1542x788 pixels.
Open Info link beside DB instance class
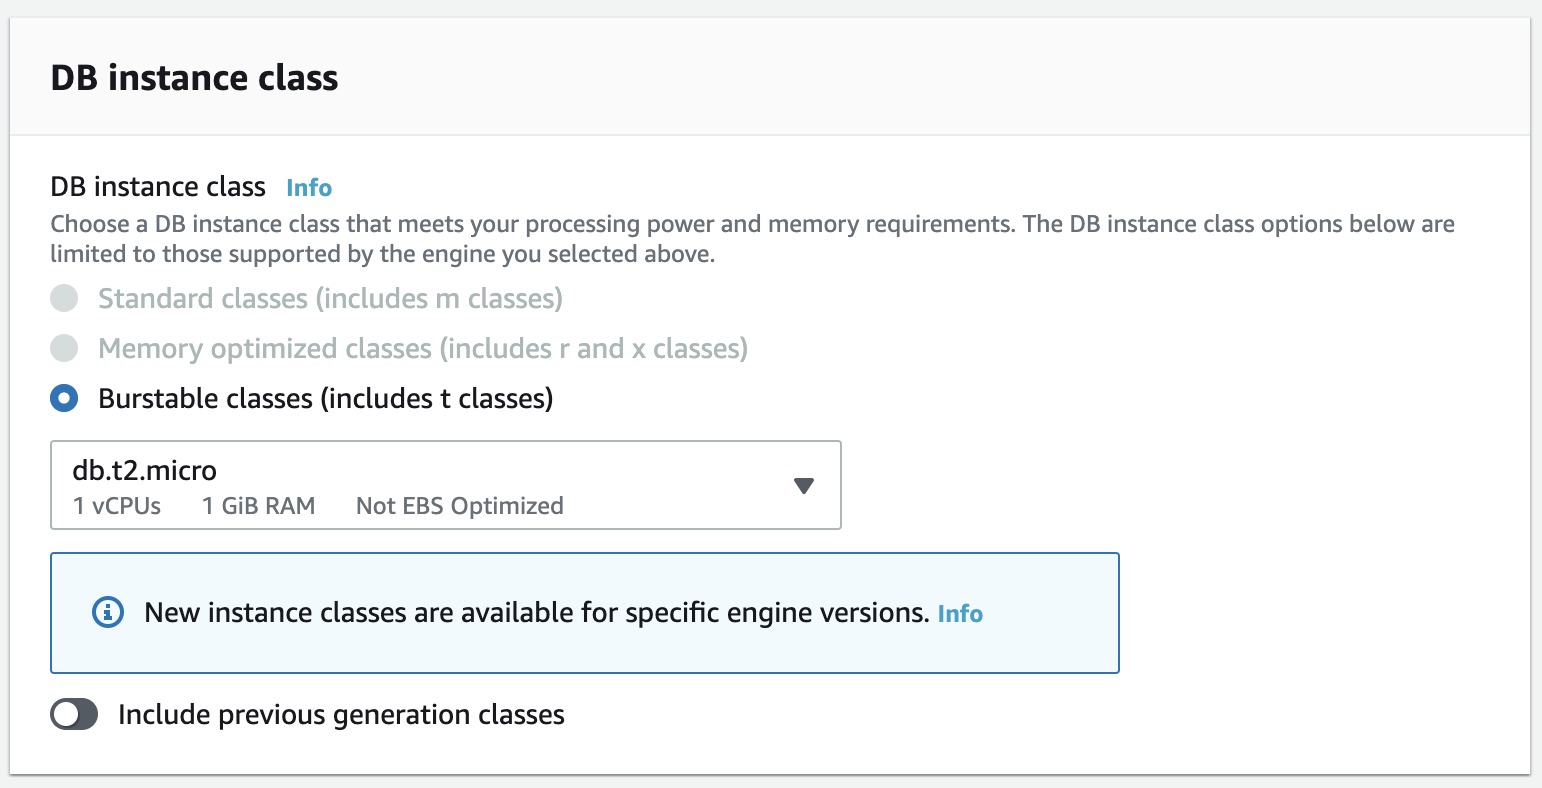[308, 187]
